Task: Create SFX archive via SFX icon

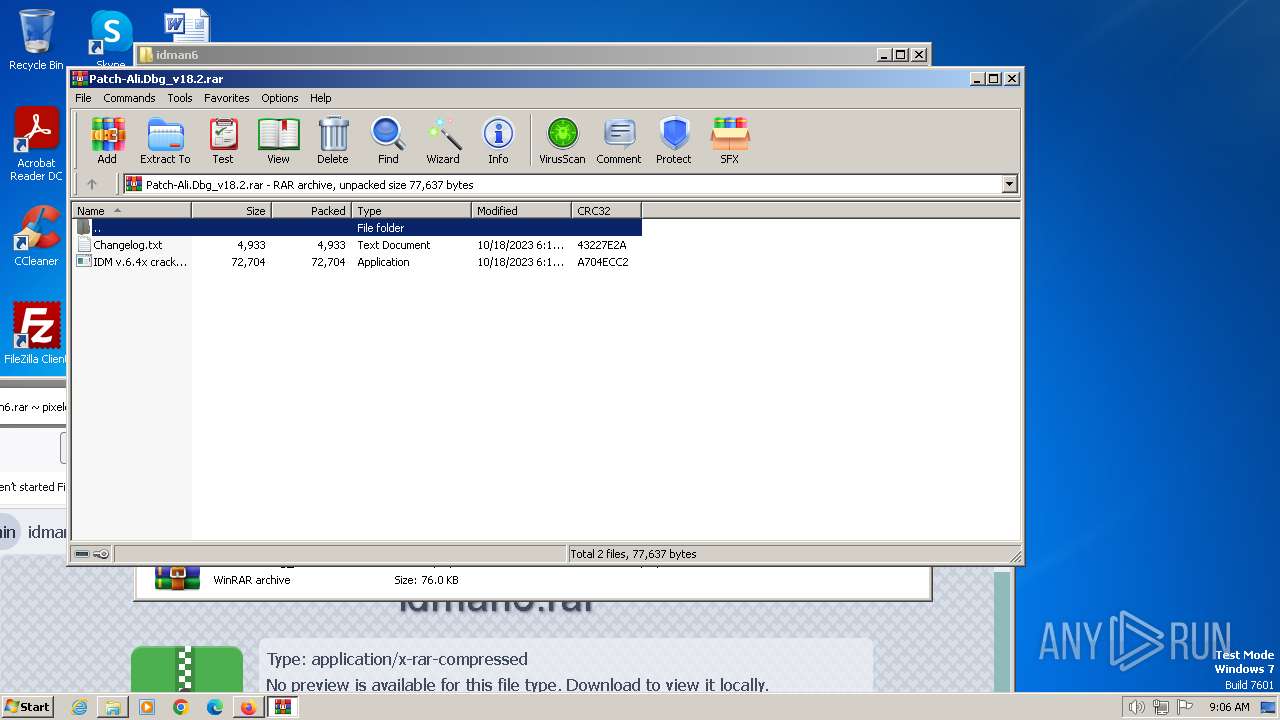Action: click(730, 140)
